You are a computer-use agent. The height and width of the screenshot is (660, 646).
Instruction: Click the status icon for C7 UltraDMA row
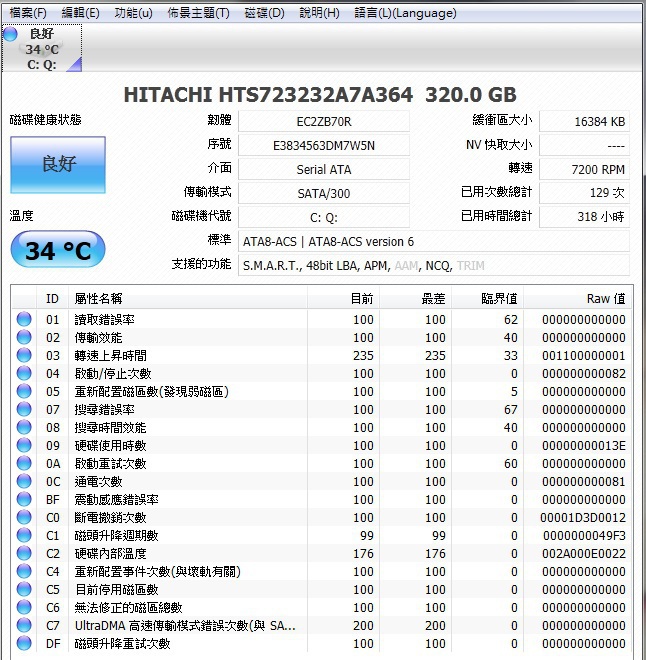[x=24, y=625]
